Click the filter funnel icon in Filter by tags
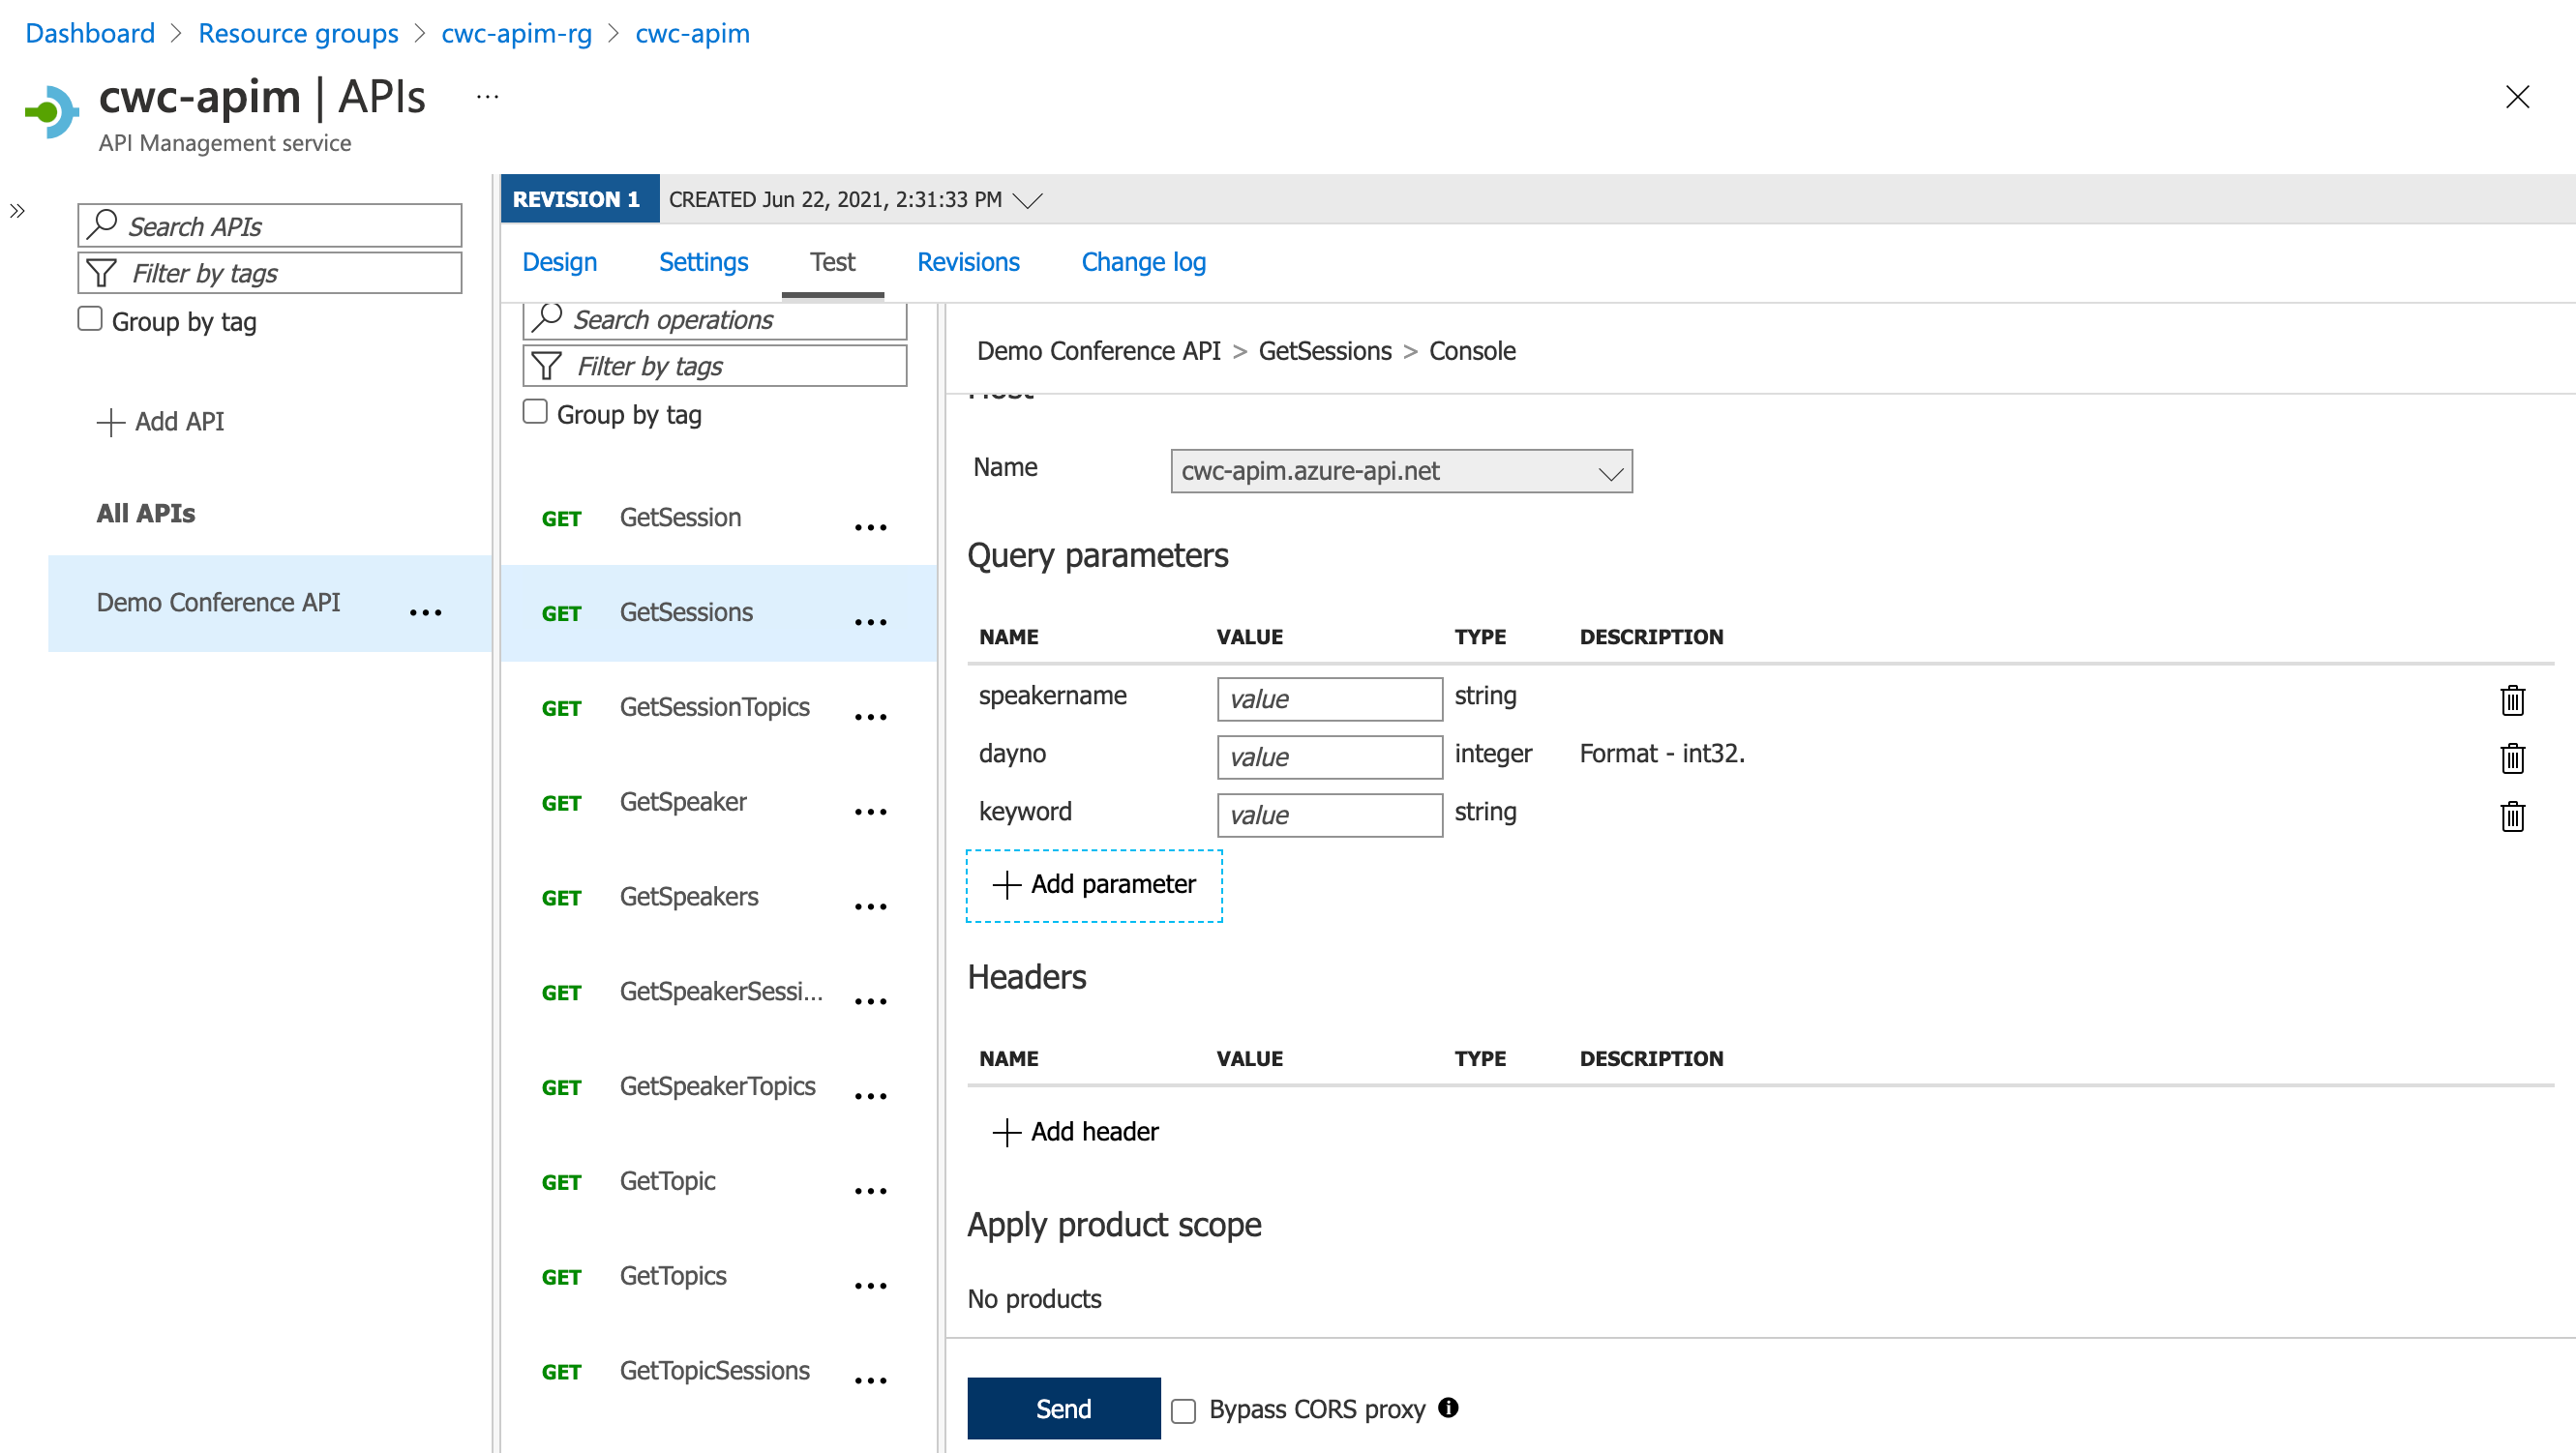Screen dimensions: 2576x1453 545,365
